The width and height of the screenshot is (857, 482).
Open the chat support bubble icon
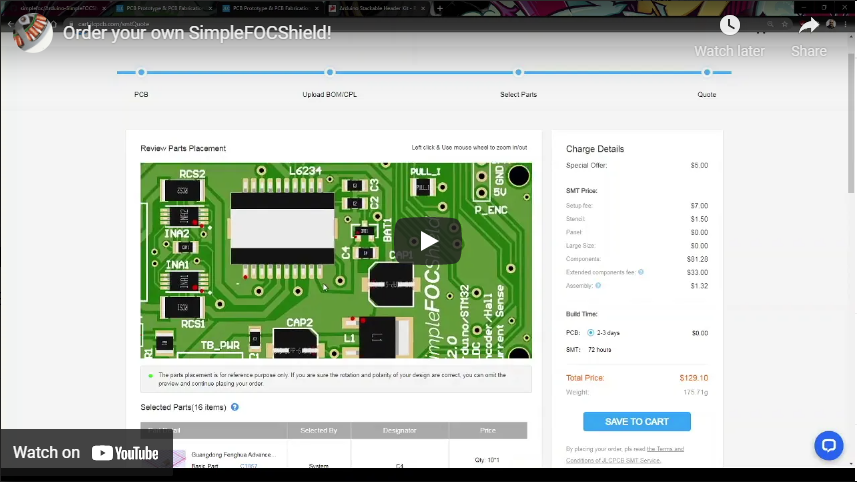click(829, 445)
